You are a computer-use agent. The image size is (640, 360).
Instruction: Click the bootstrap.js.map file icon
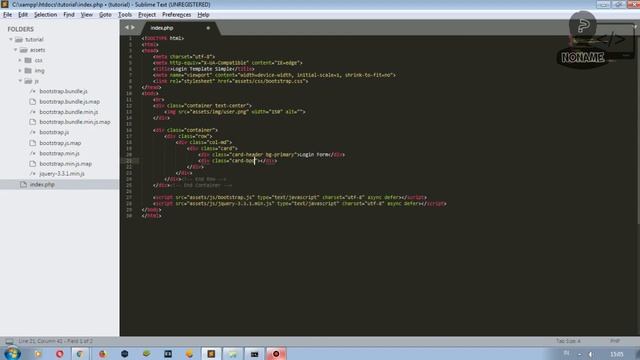pyautogui.click(x=33, y=143)
